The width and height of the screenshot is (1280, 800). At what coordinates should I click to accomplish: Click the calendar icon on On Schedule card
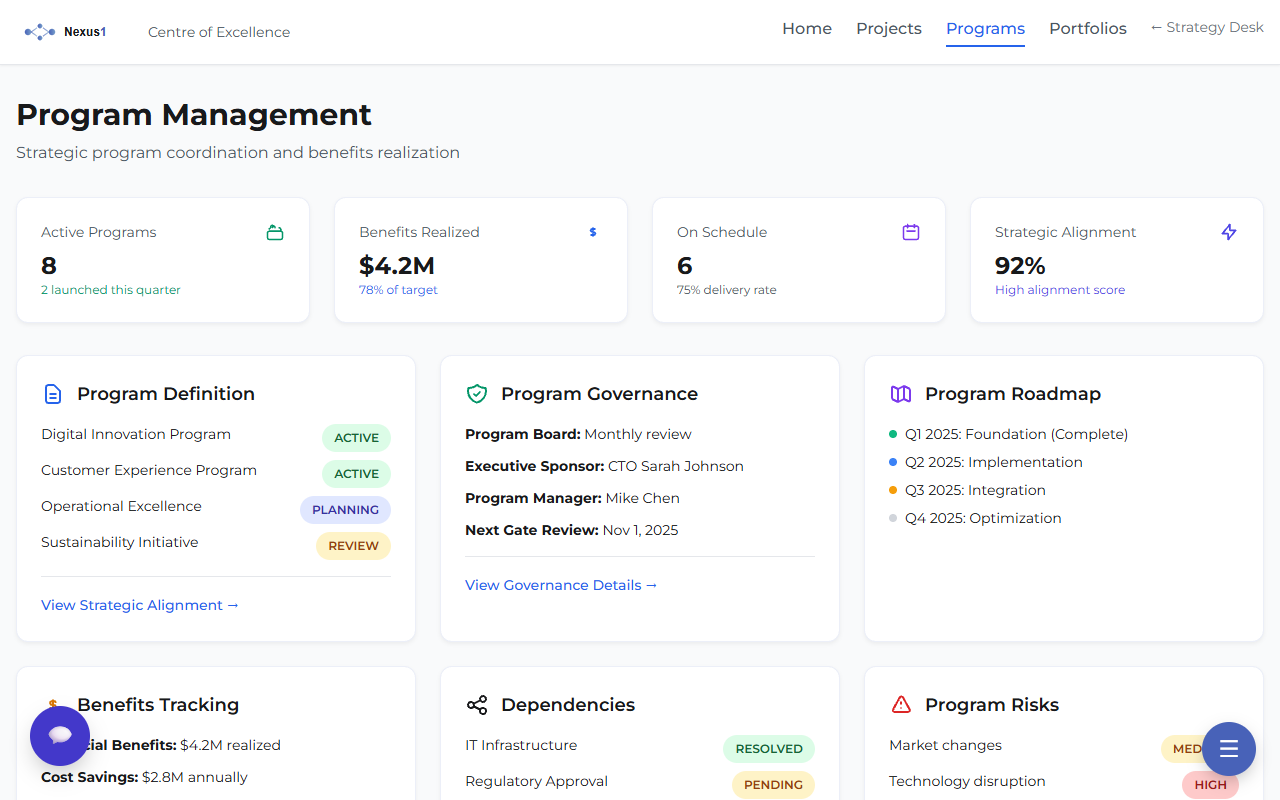coord(911,231)
